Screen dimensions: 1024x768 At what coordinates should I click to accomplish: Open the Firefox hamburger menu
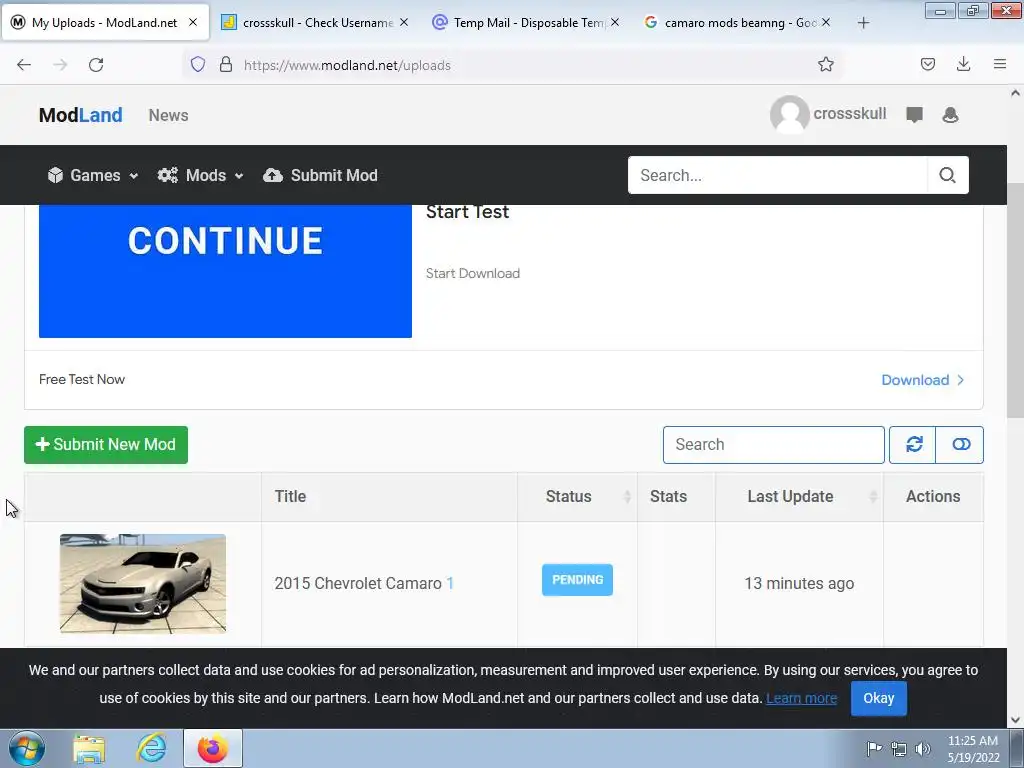tap(1000, 64)
